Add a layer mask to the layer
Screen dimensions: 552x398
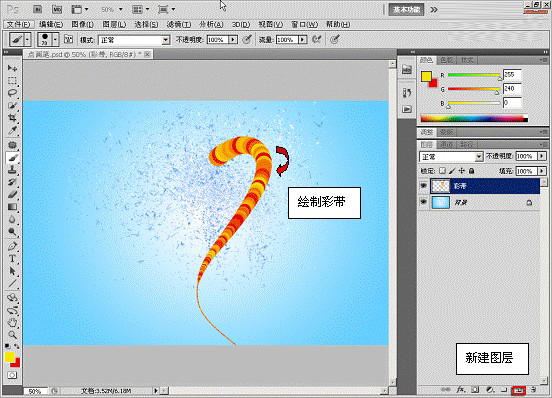click(475, 390)
